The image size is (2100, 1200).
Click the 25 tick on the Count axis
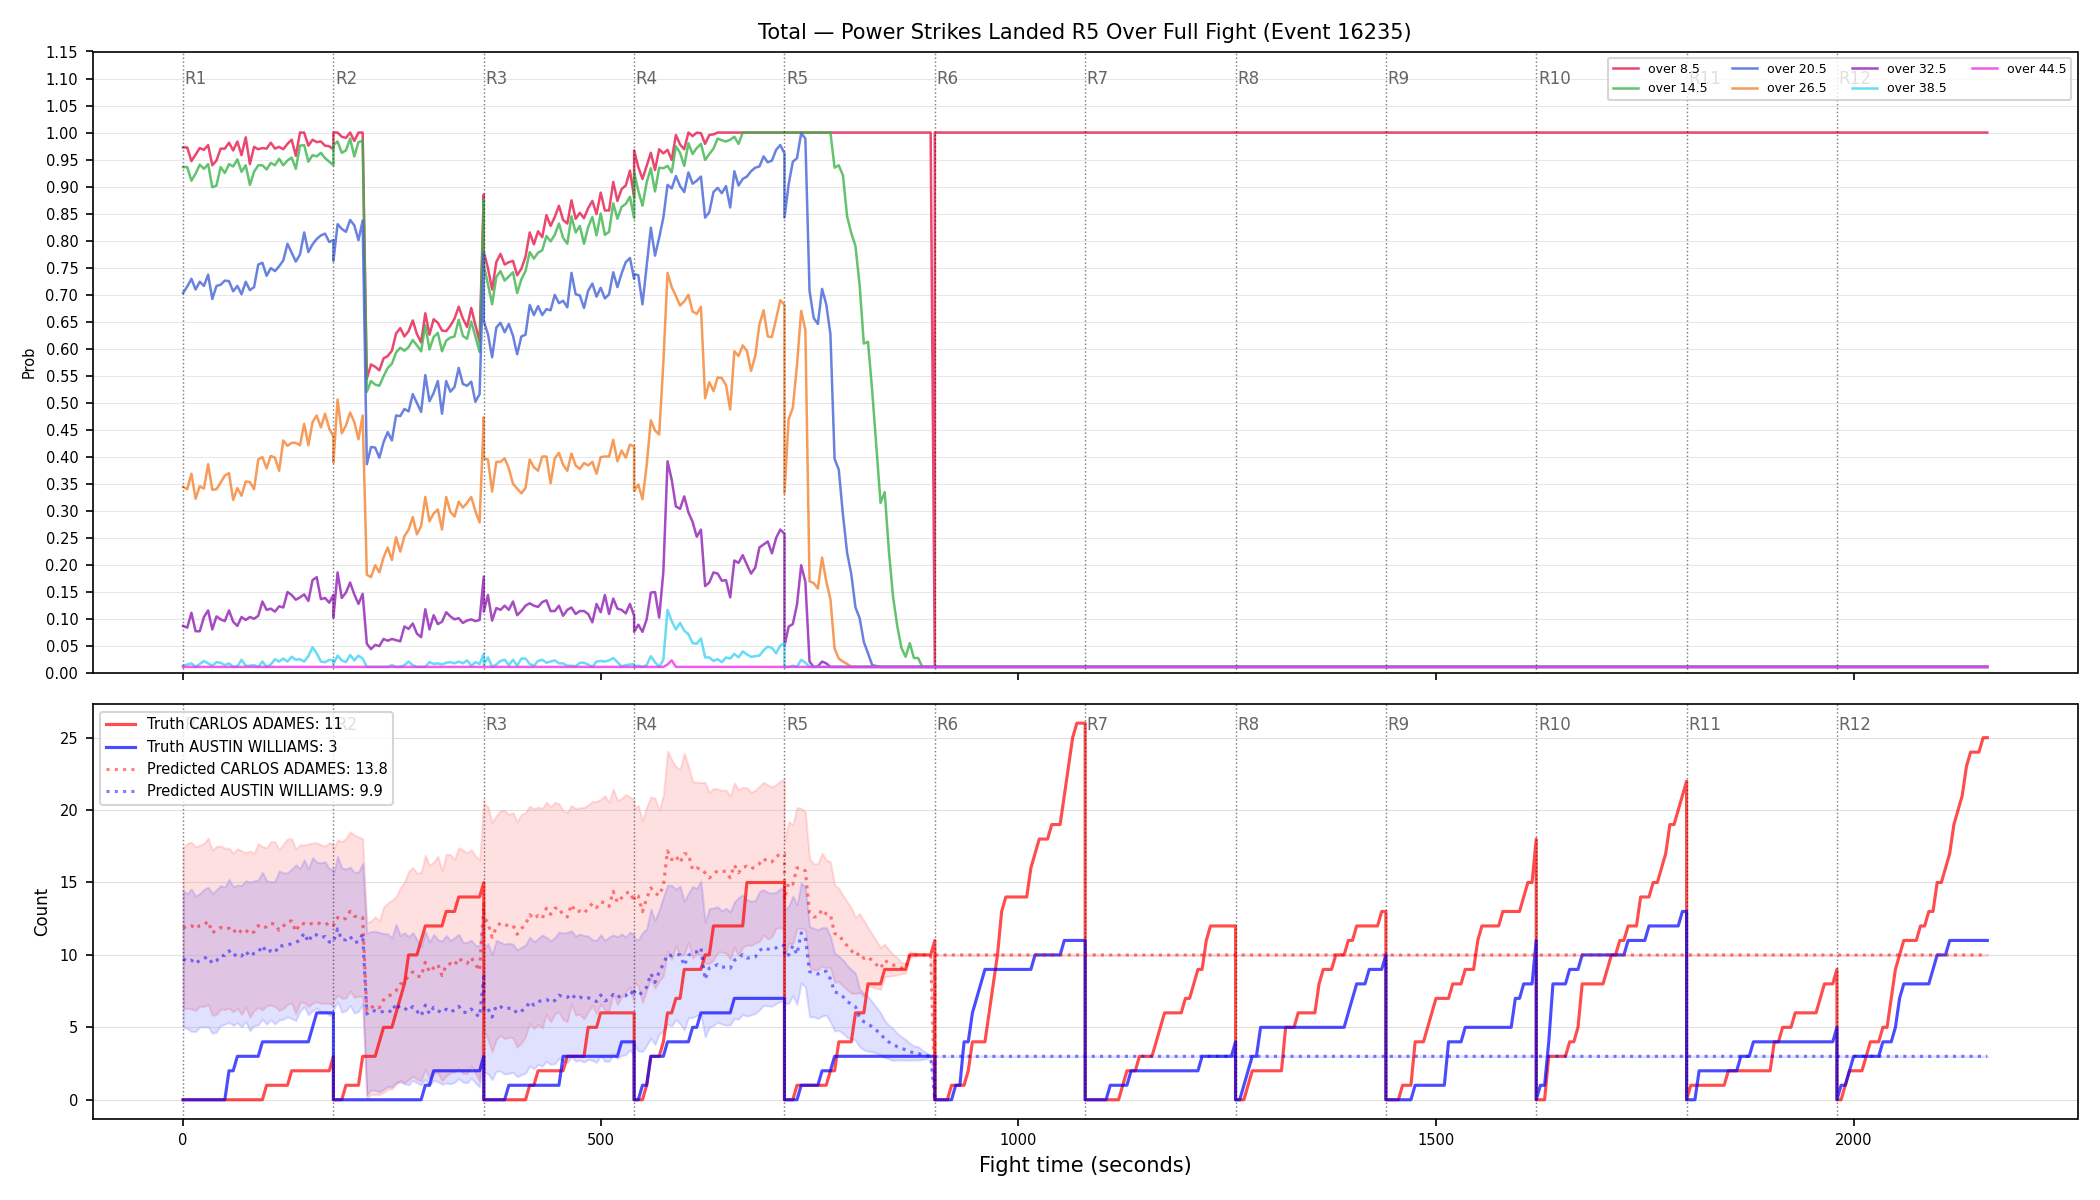[x=69, y=738]
